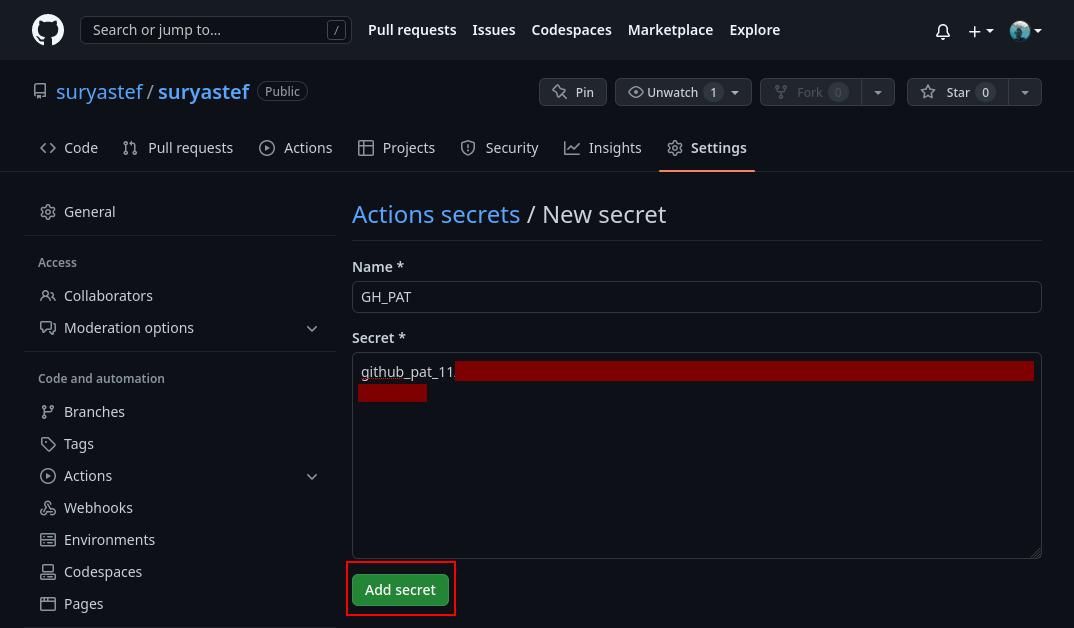Click the Actions secrets breadcrumb link

click(436, 214)
